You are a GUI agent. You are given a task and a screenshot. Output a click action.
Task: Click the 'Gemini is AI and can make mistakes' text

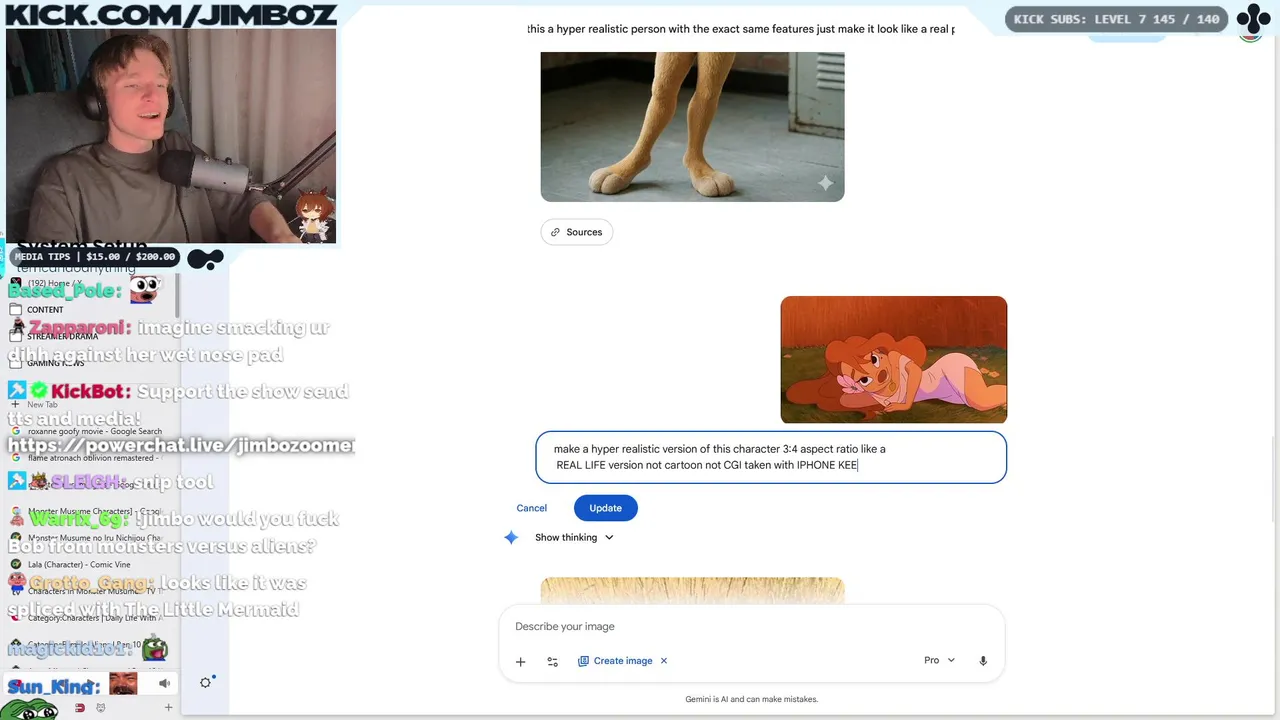[751, 699]
